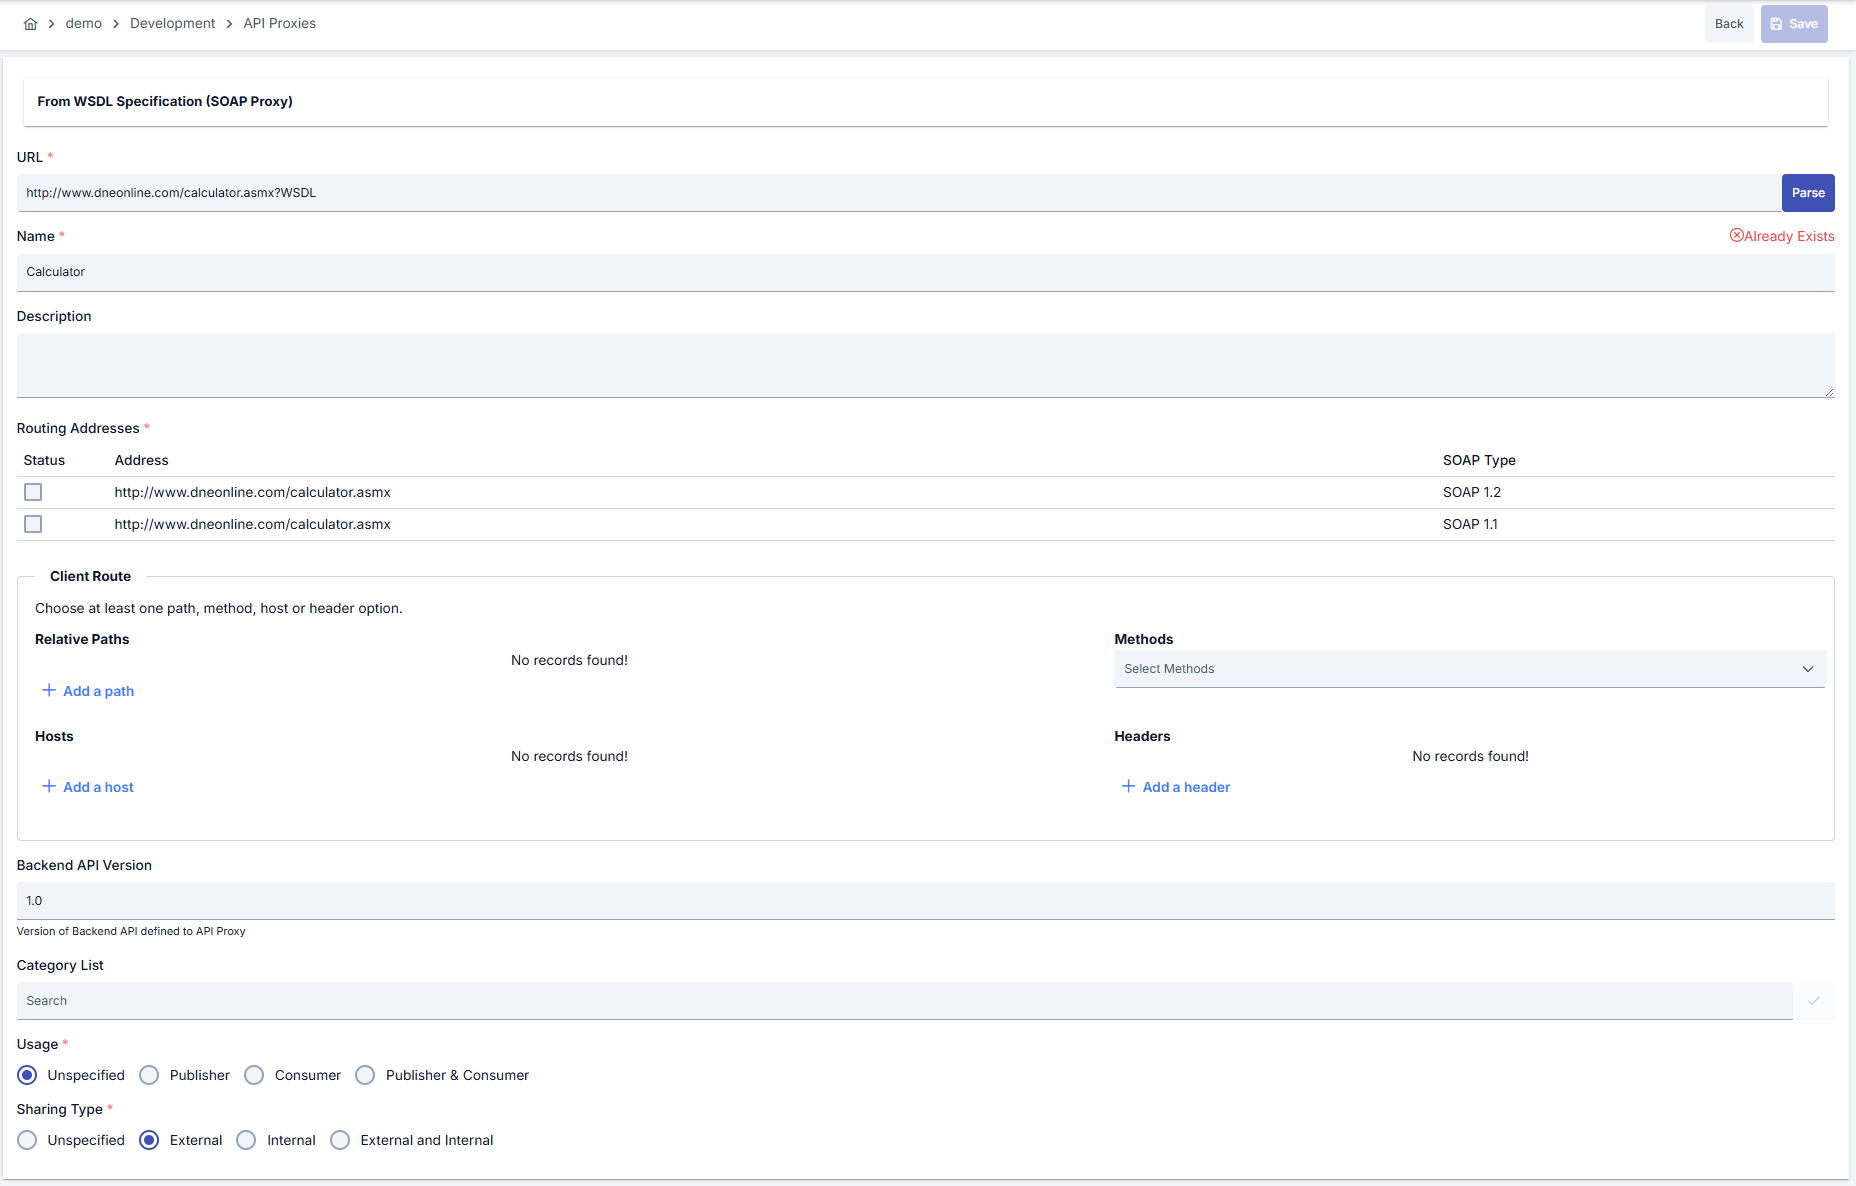Open the demo breadcrumb link
Screen dimensions: 1856x1186
[84, 23]
